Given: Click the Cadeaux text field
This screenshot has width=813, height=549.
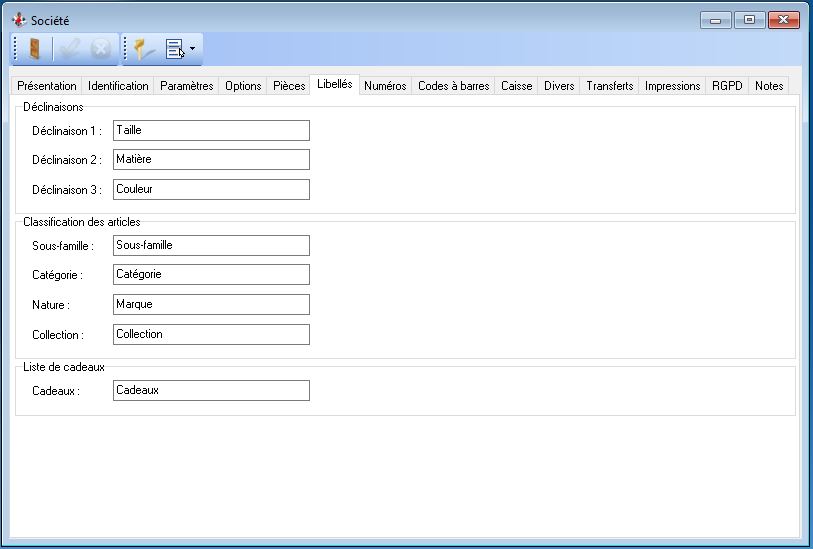Looking at the screenshot, I should point(211,390).
